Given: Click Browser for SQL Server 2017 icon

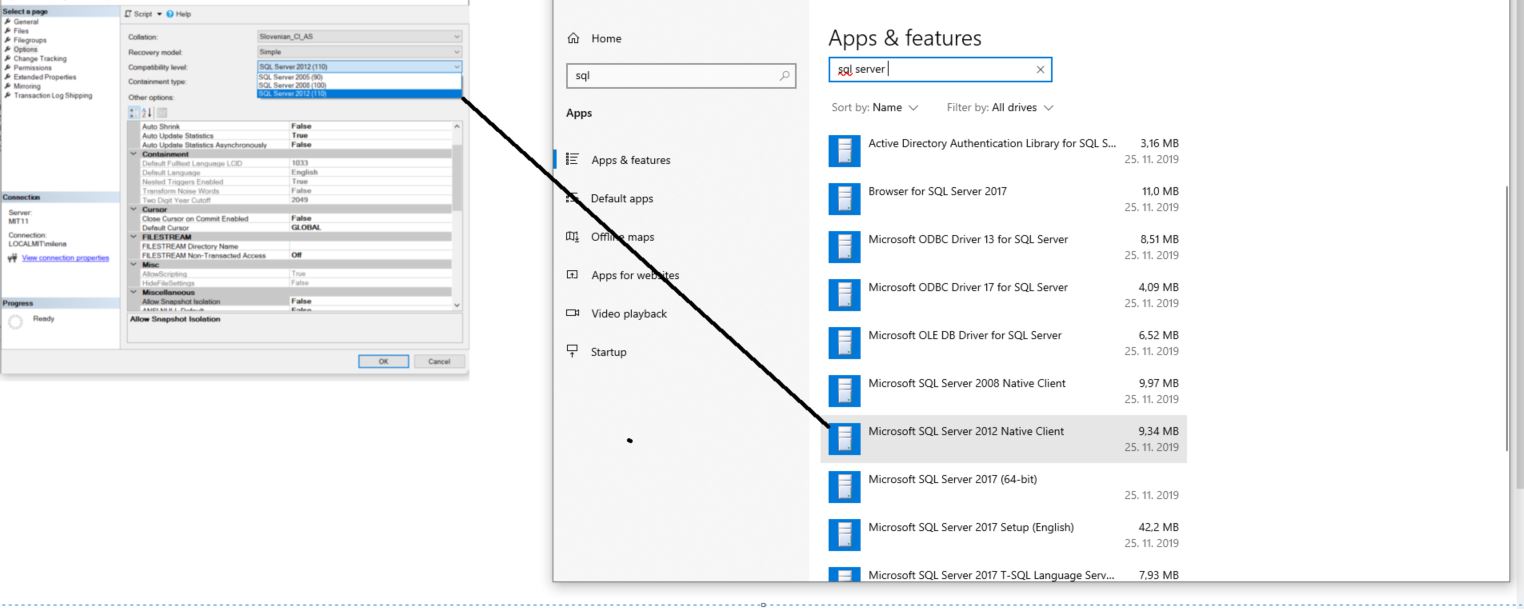Looking at the screenshot, I should (x=844, y=199).
